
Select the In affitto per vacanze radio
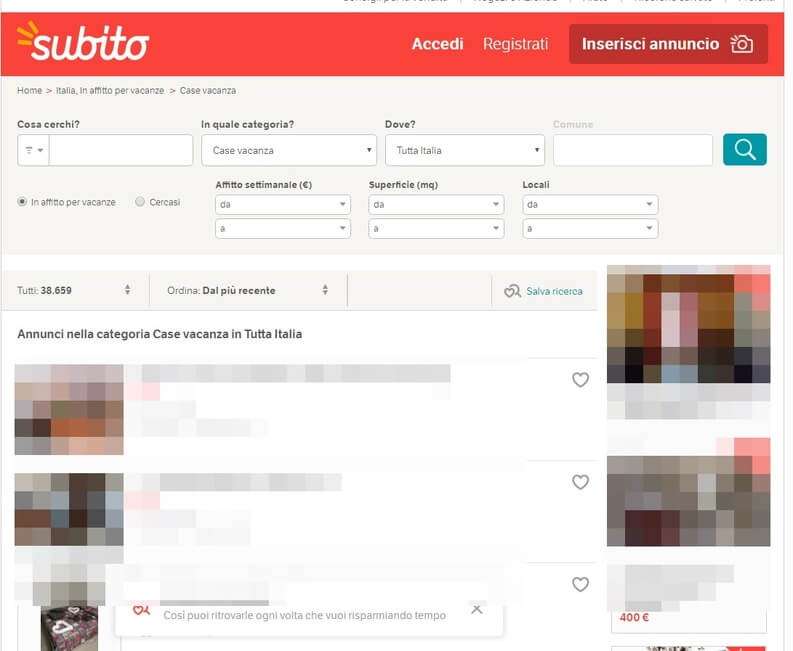(22, 202)
